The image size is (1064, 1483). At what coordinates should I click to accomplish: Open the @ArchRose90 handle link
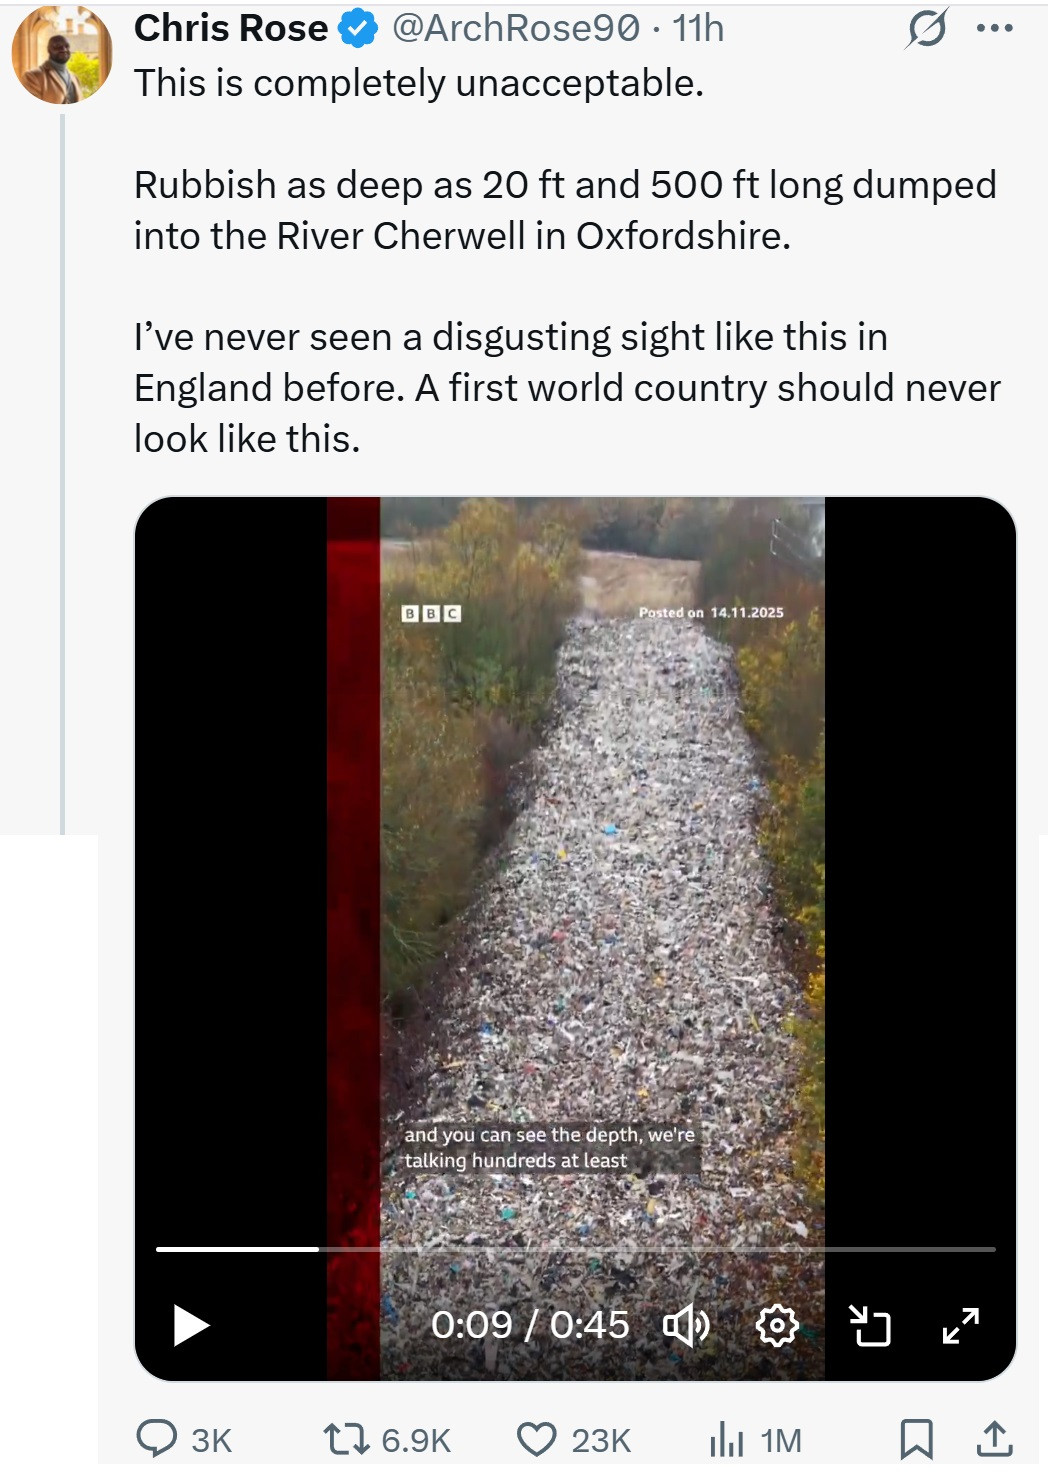click(516, 28)
